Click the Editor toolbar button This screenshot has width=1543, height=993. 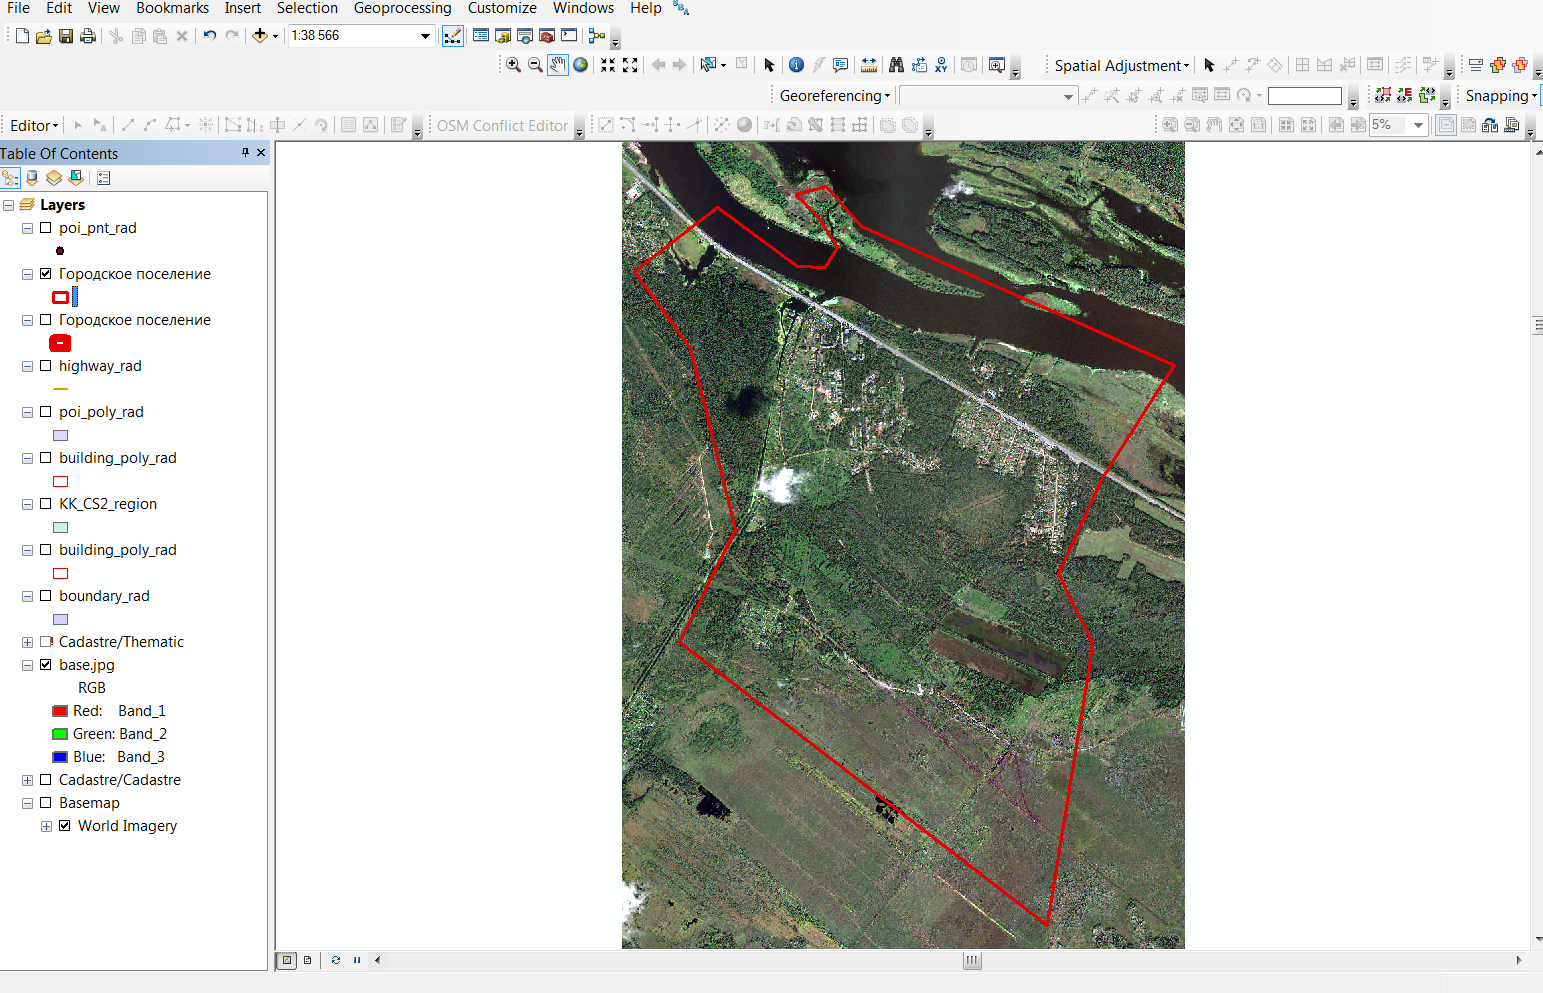[34, 126]
